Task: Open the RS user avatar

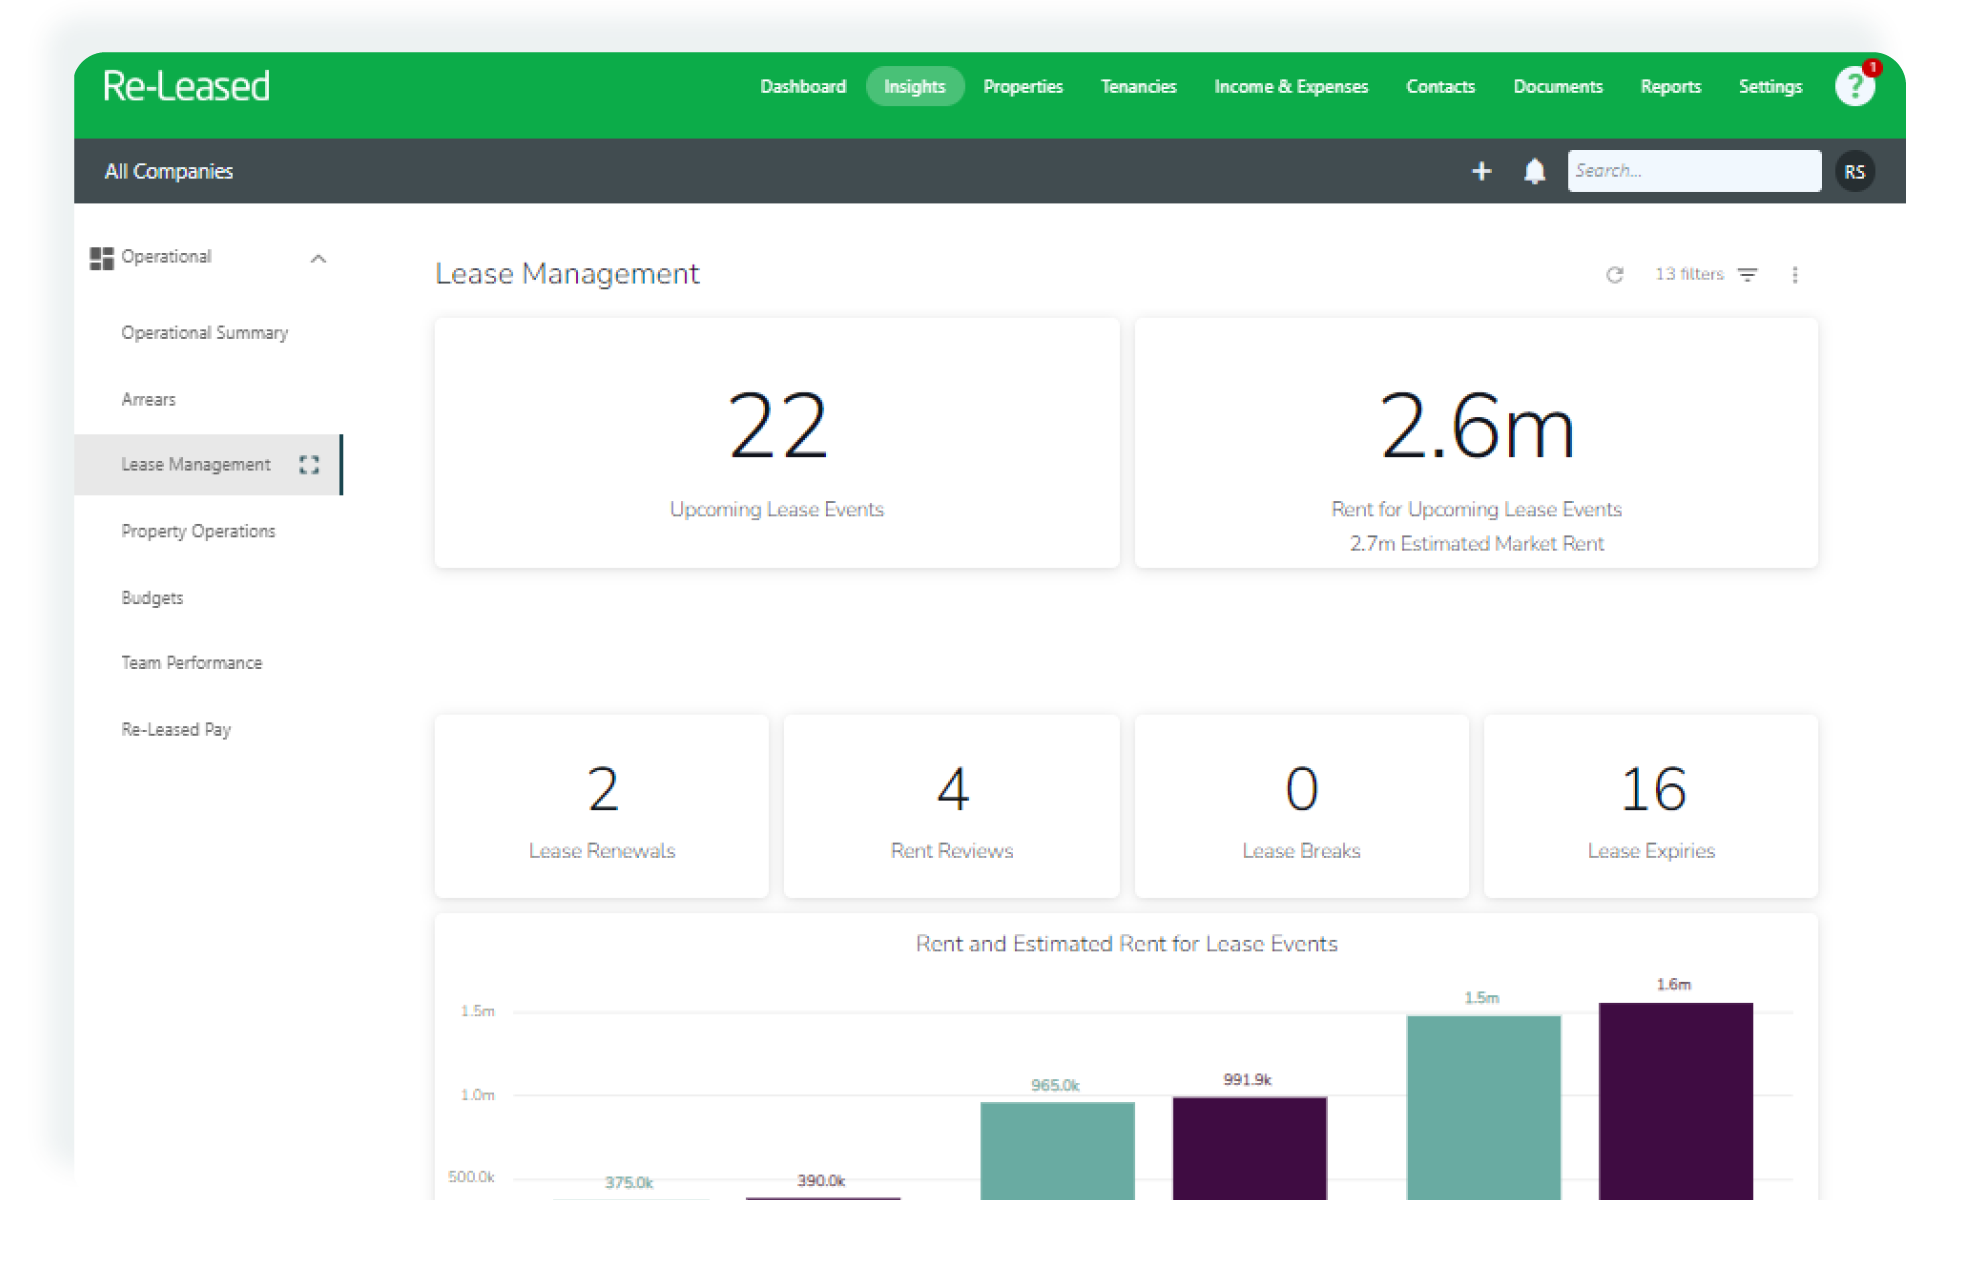Action: 1855,172
